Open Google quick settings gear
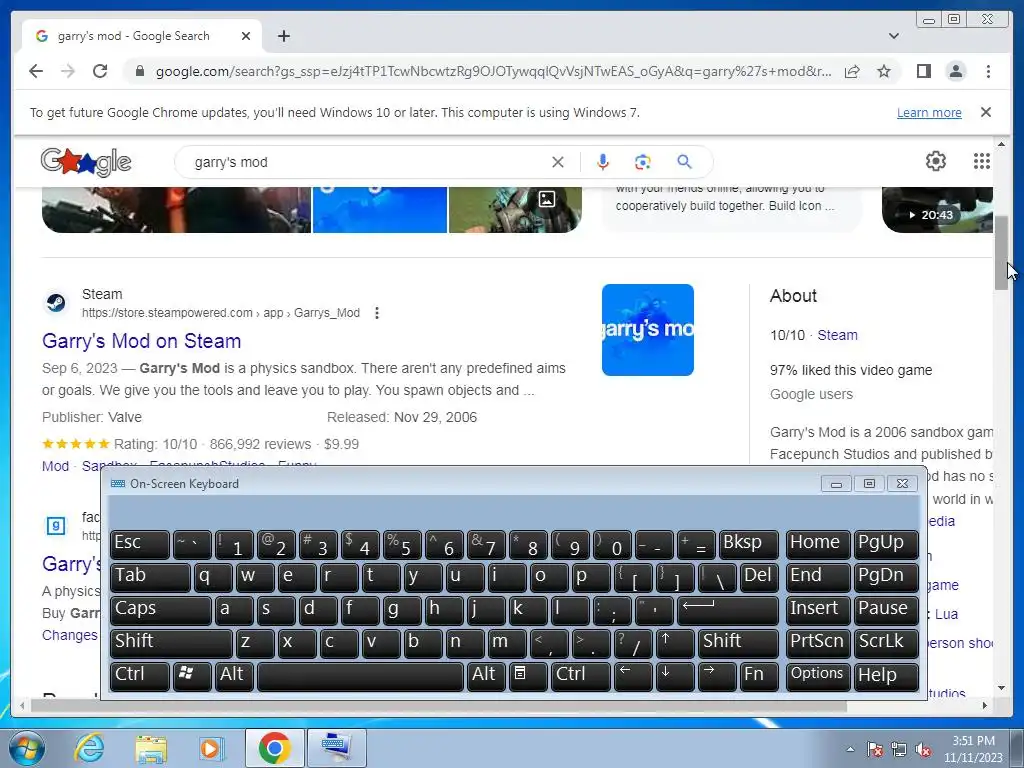 [x=935, y=161]
